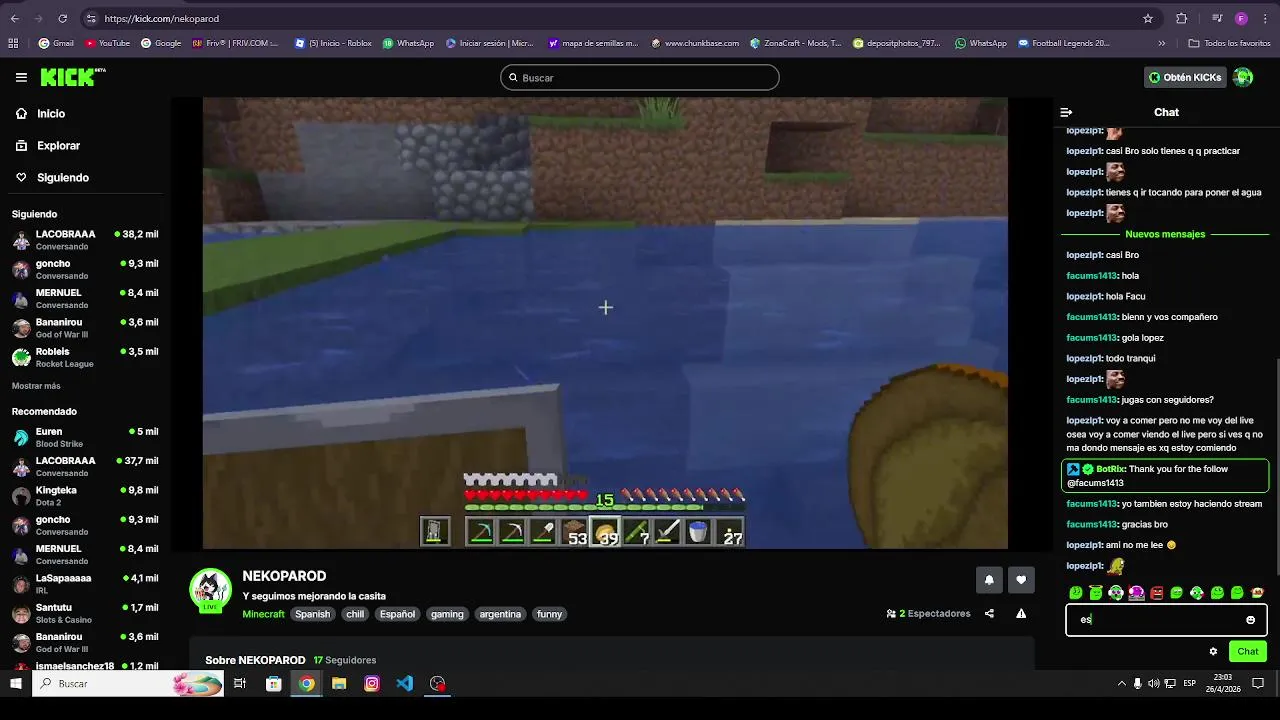Insert the headphones green emote

[1116, 593]
